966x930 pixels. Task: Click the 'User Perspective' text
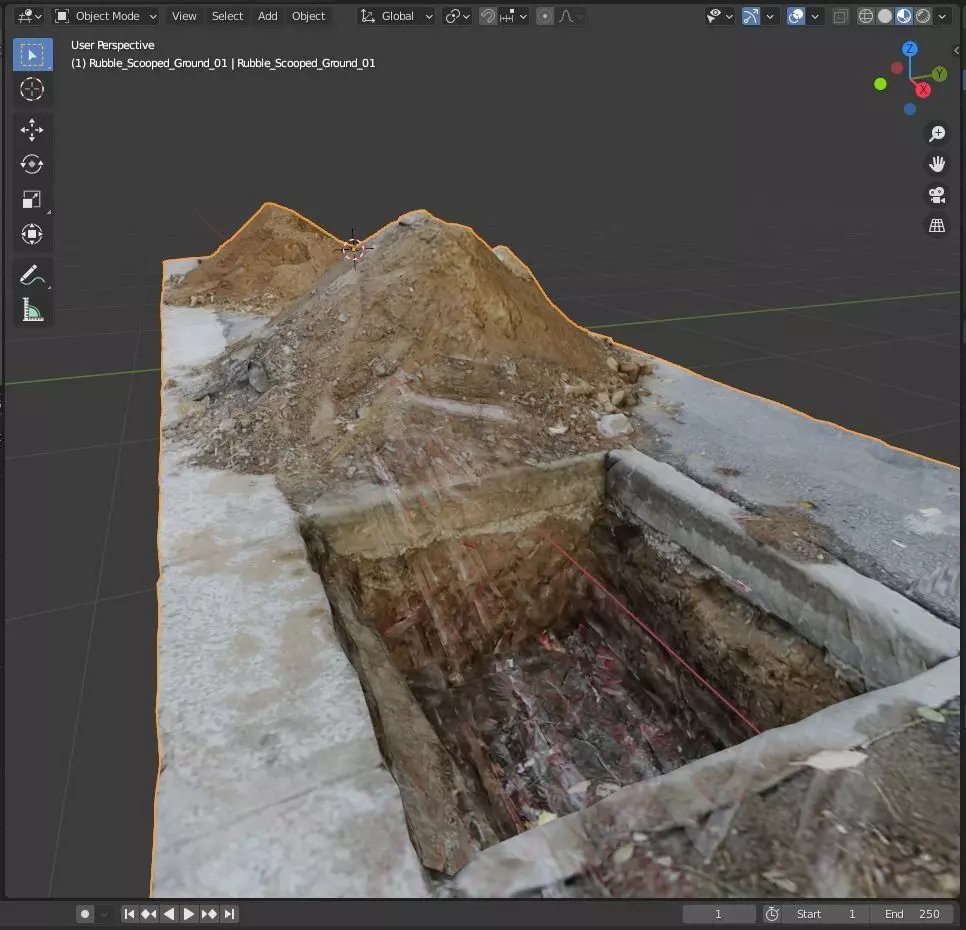[x=113, y=45]
